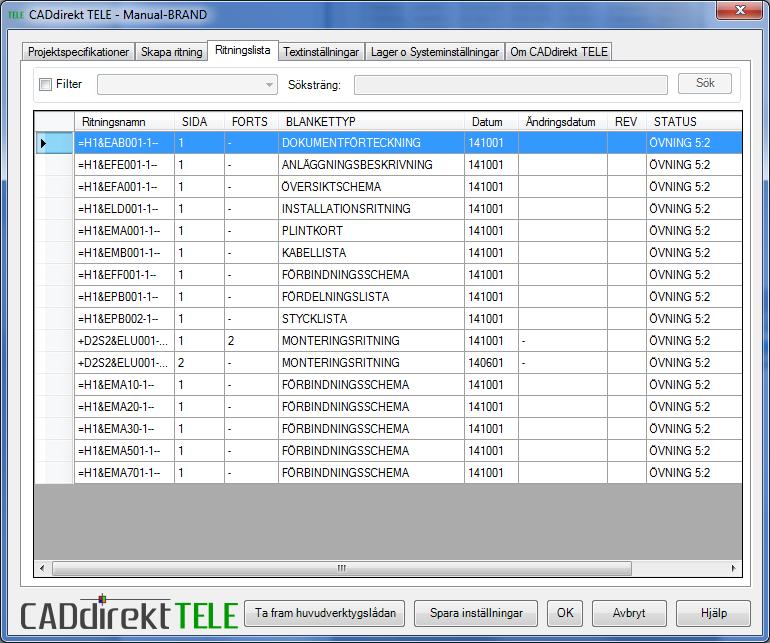Click horizontal scrollbar left arrow
The image size is (770, 643).
(x=42, y=568)
